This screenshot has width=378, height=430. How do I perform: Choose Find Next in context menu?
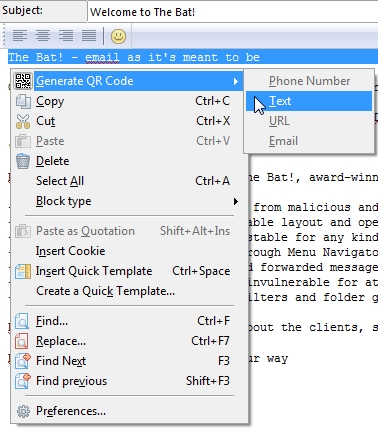coord(129,361)
